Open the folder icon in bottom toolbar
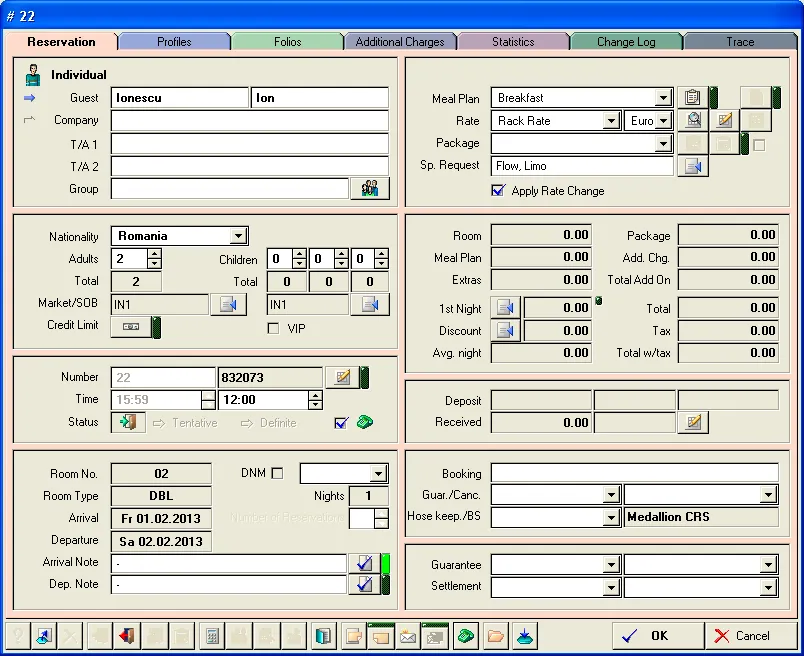Viewport: 804px width, 656px height. tap(495, 637)
